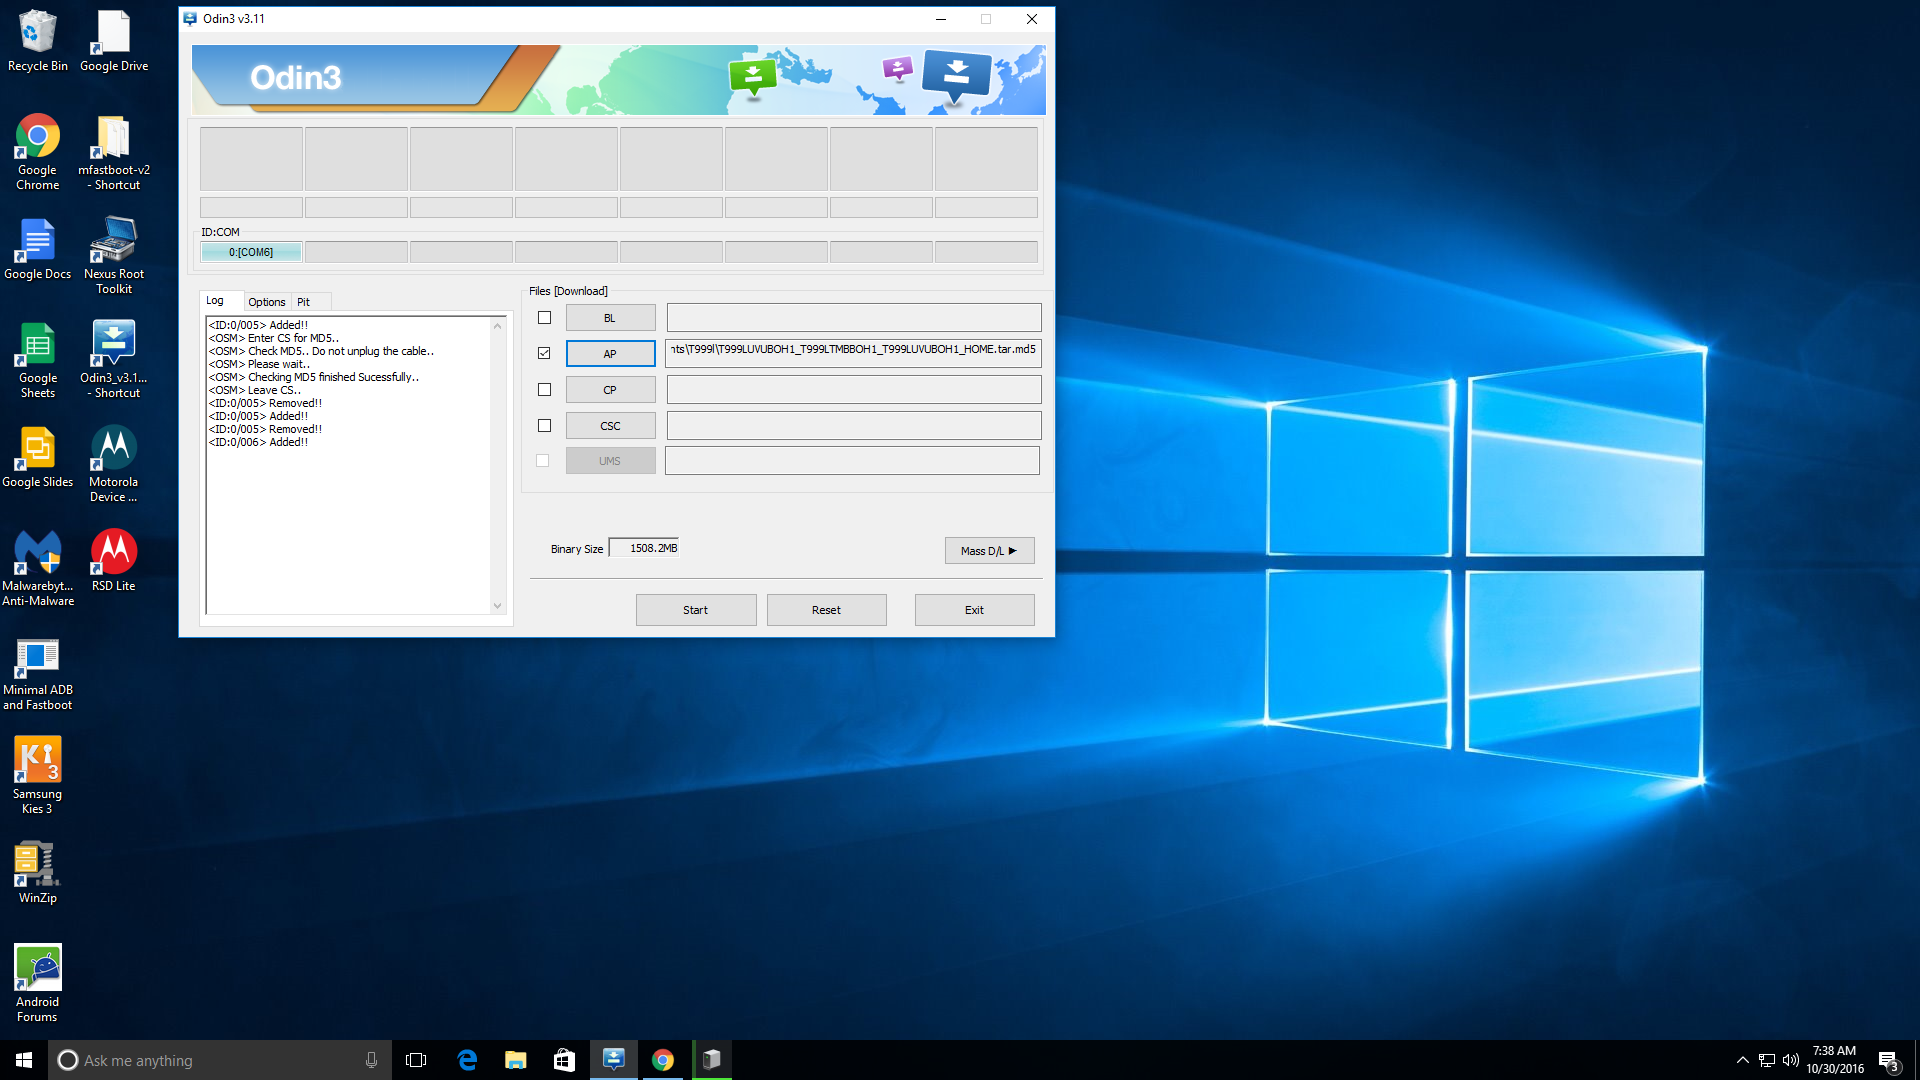The width and height of the screenshot is (1920, 1080).
Task: Open the Google Docs desktop shortcut
Action: coord(38,250)
